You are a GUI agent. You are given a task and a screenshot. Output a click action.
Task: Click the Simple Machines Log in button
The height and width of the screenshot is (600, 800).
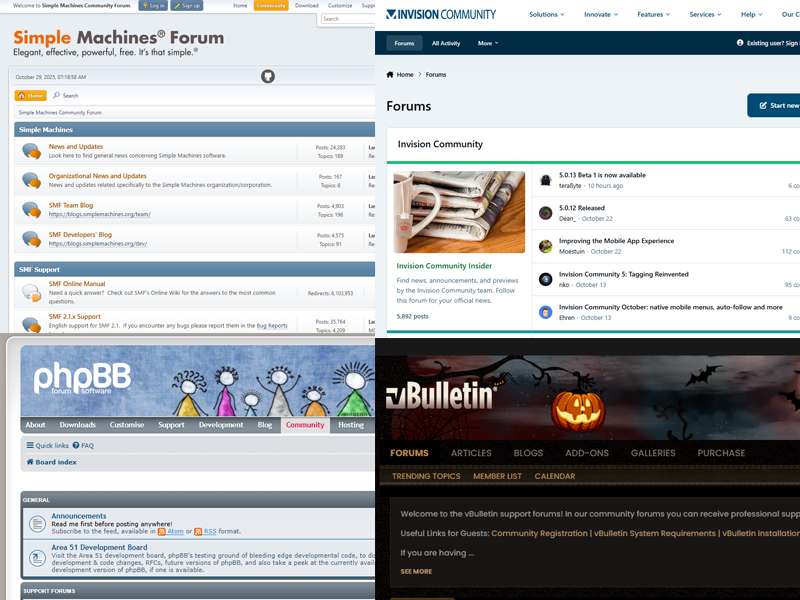tap(153, 5)
